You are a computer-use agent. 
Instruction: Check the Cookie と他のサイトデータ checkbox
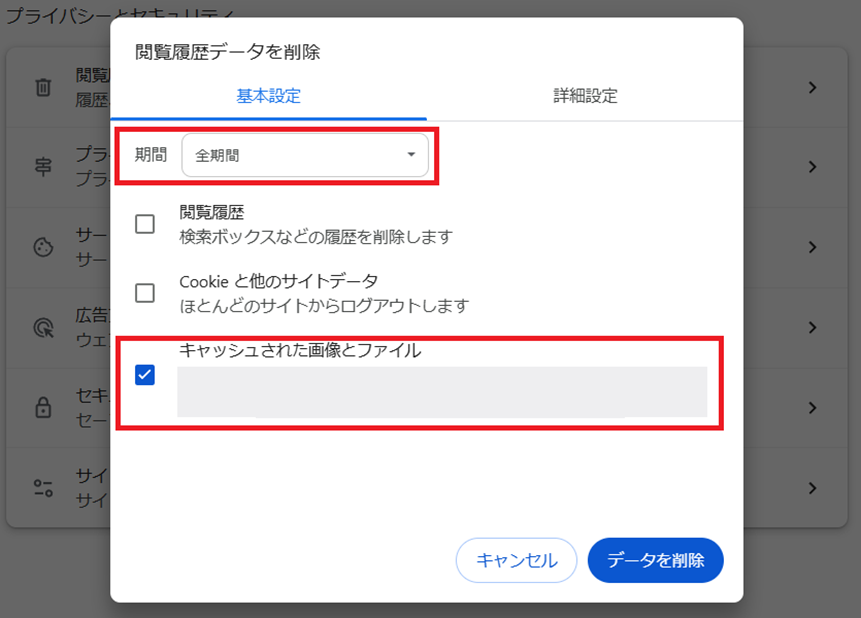coord(143,291)
